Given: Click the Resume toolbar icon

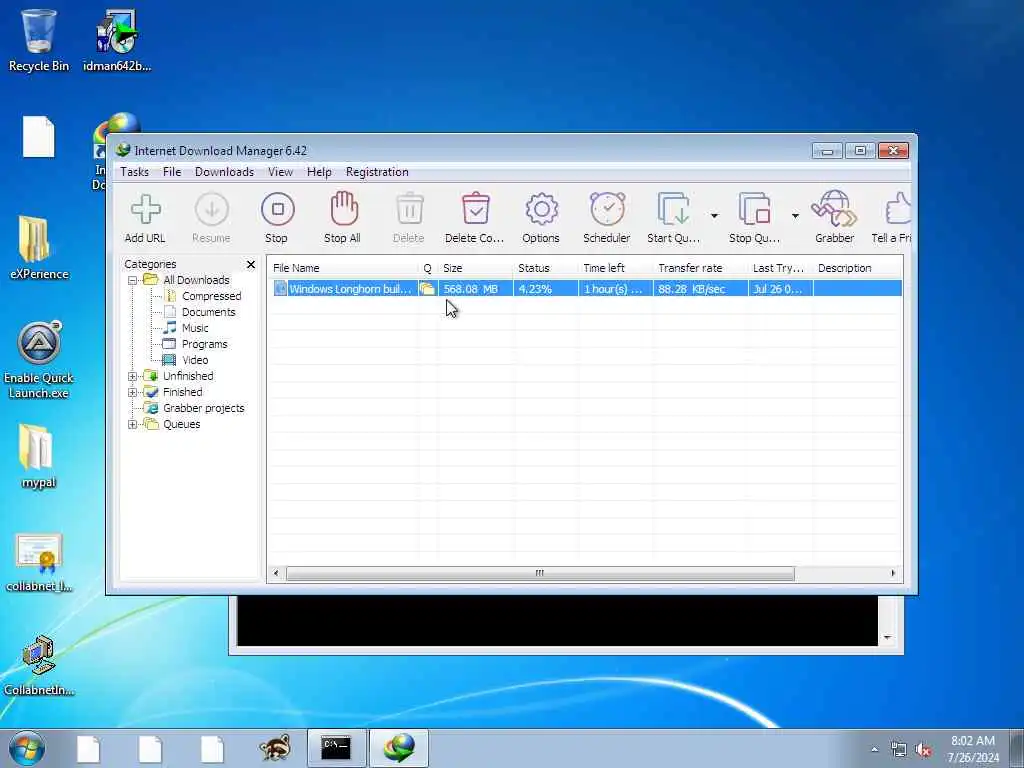Looking at the screenshot, I should pos(212,210).
